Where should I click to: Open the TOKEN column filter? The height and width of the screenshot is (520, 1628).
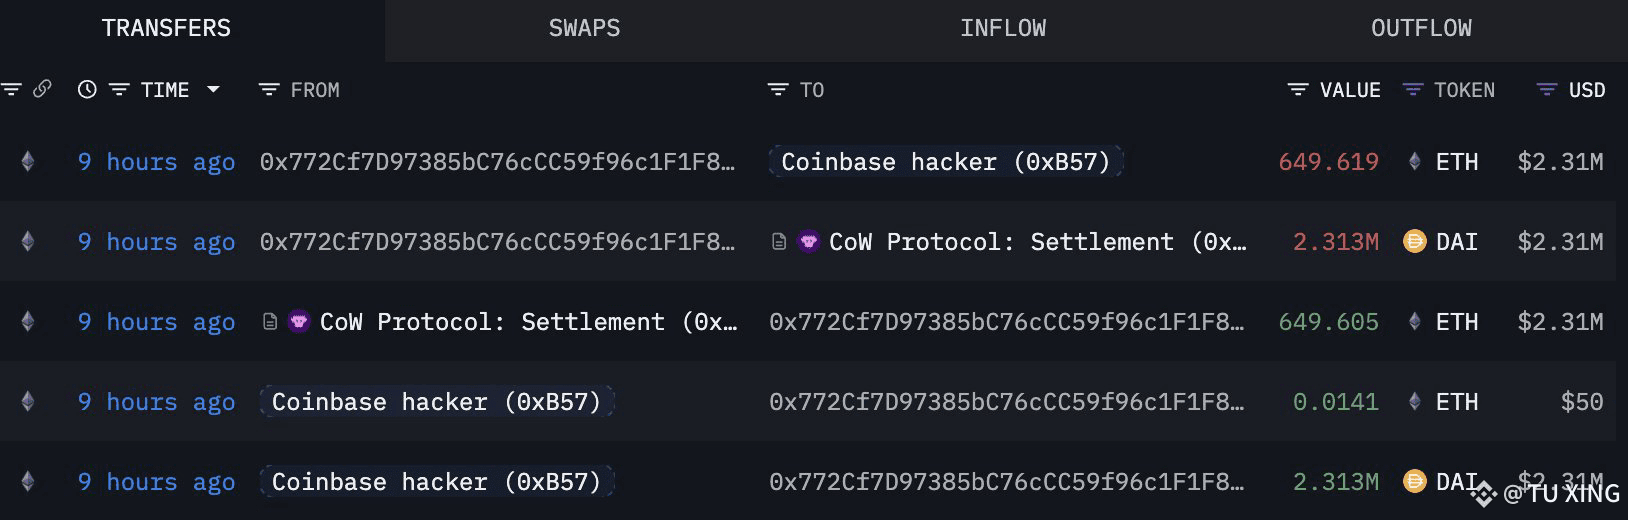tap(1412, 90)
